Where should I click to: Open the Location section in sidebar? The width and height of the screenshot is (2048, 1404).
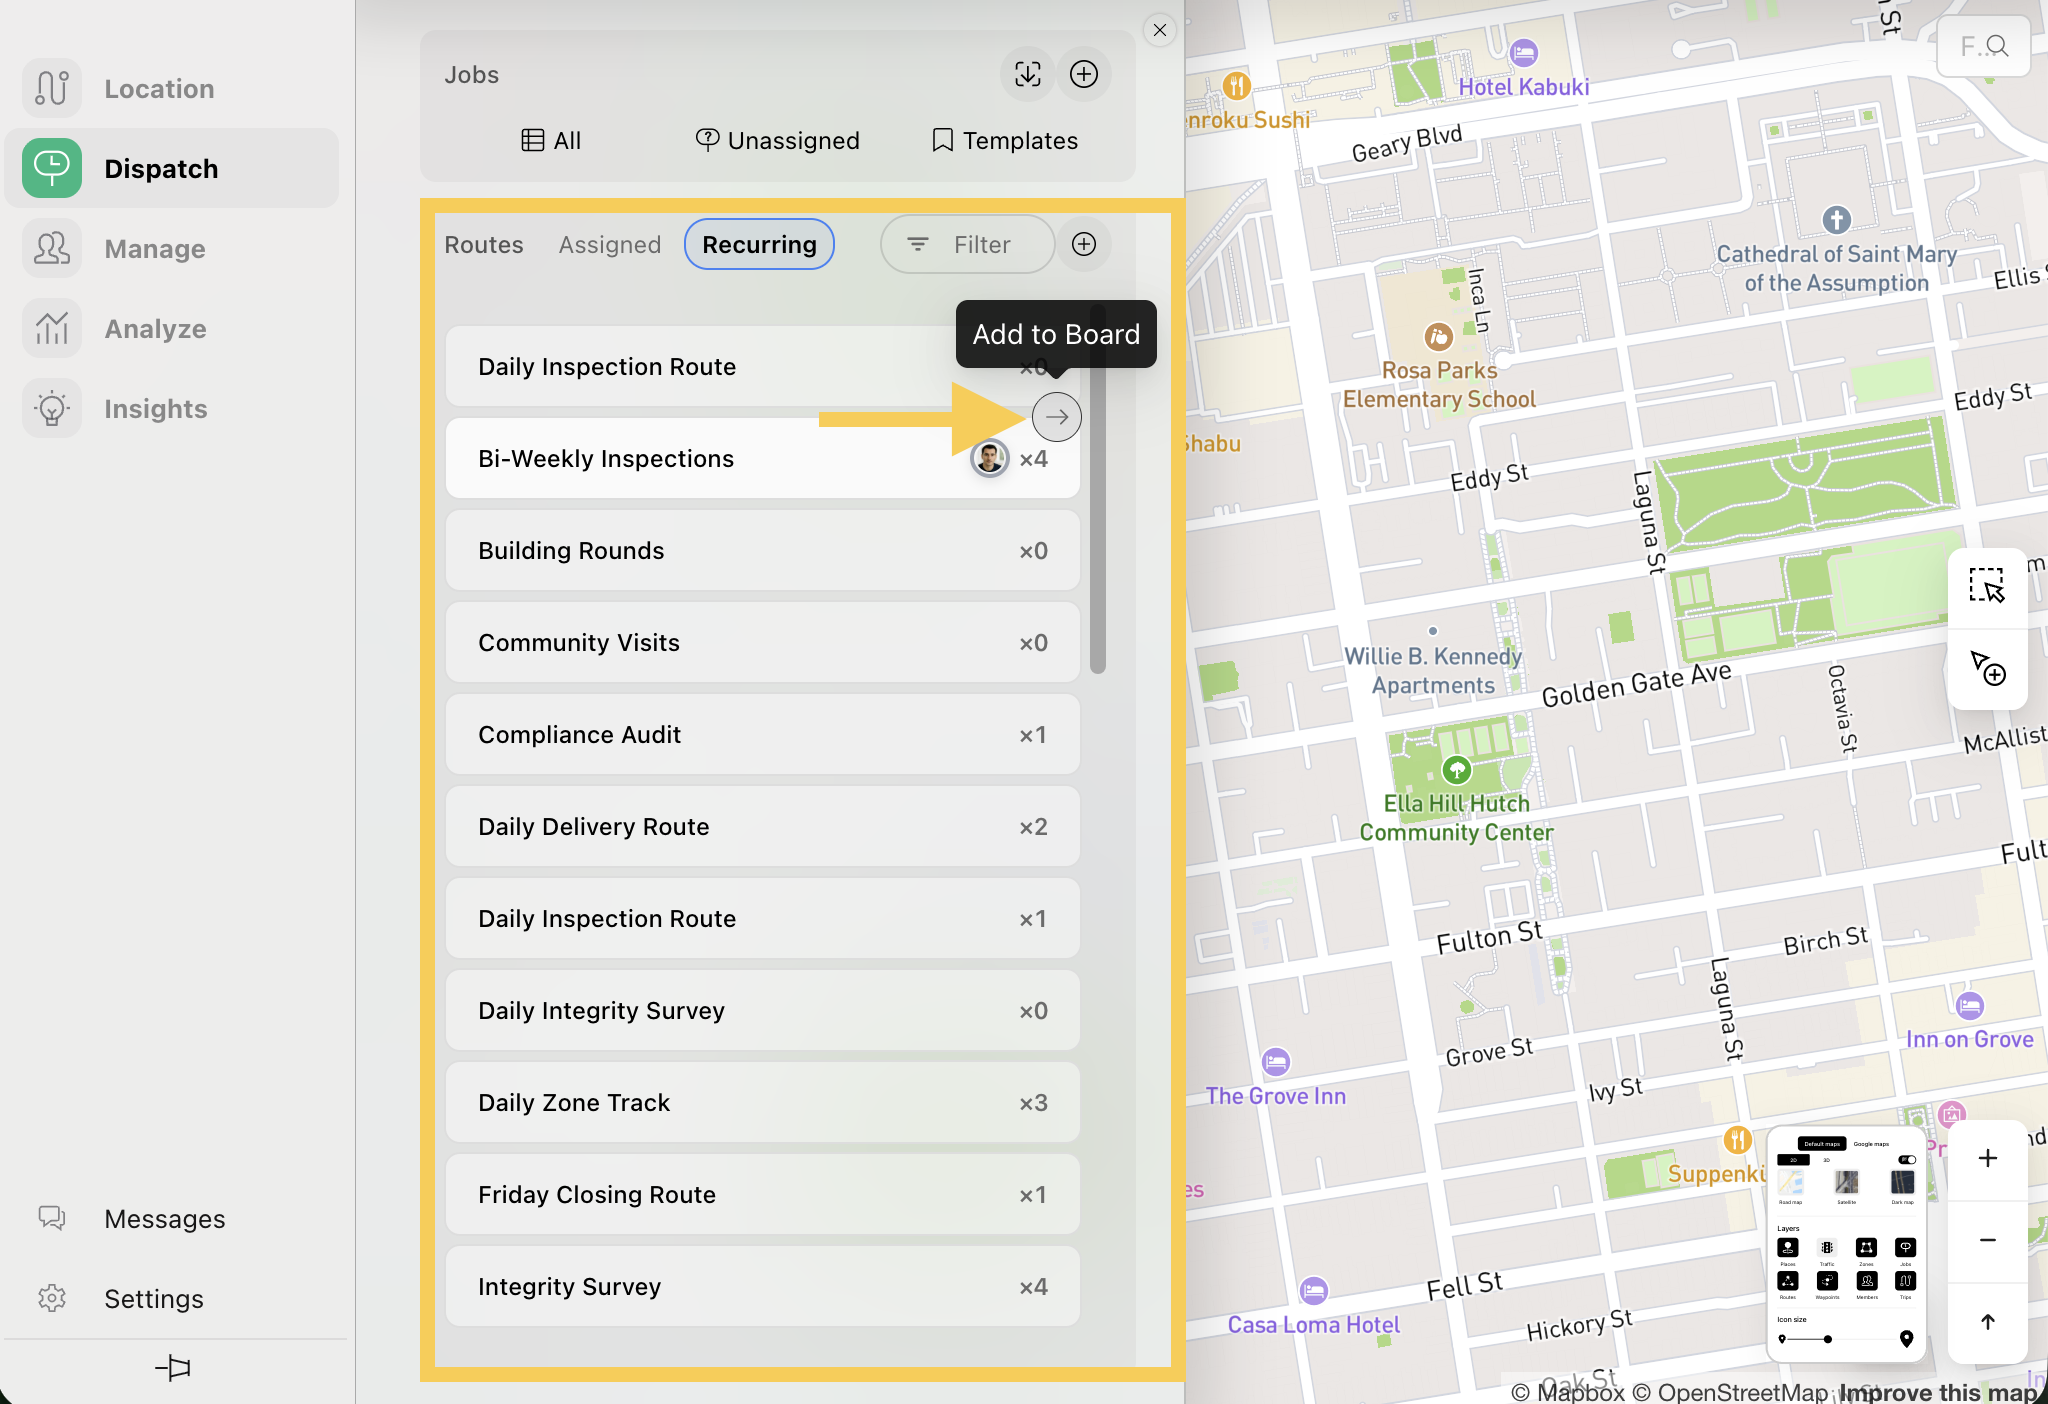160,89
